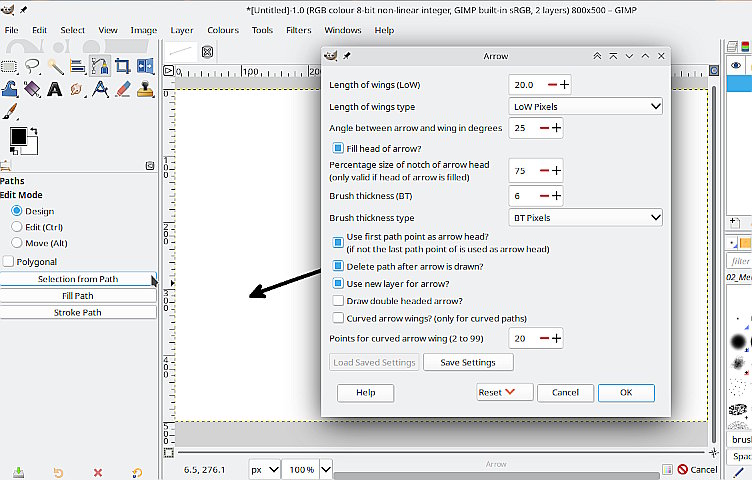This screenshot has height=480, width=752.
Task: Toggle Use first path point as arrow head
Action: (x=338, y=242)
